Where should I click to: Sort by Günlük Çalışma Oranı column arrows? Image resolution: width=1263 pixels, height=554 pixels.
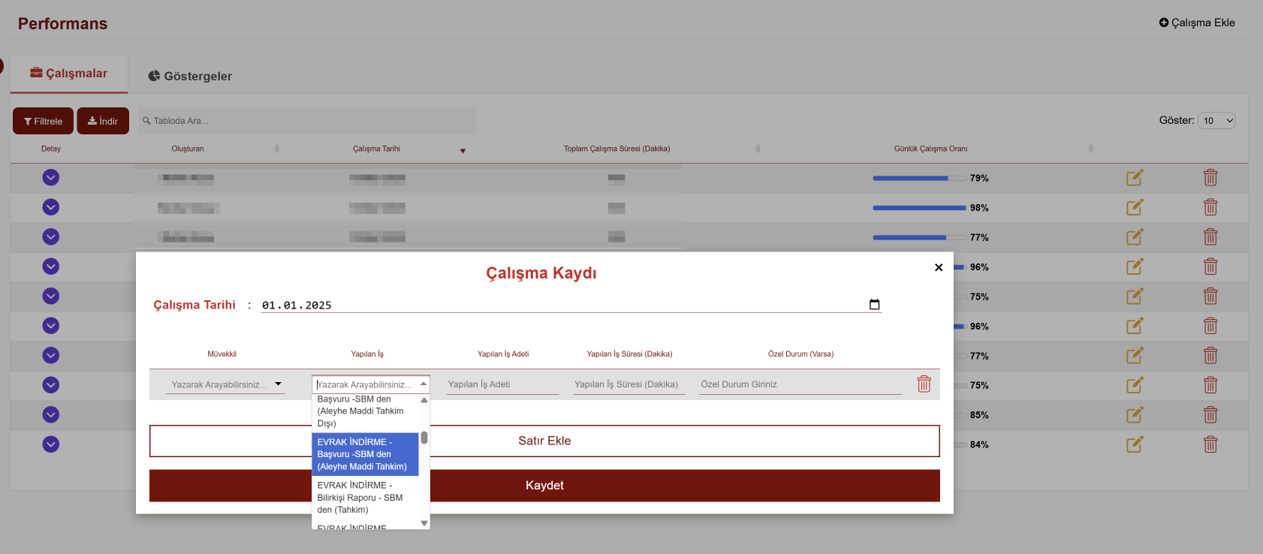(x=1090, y=149)
